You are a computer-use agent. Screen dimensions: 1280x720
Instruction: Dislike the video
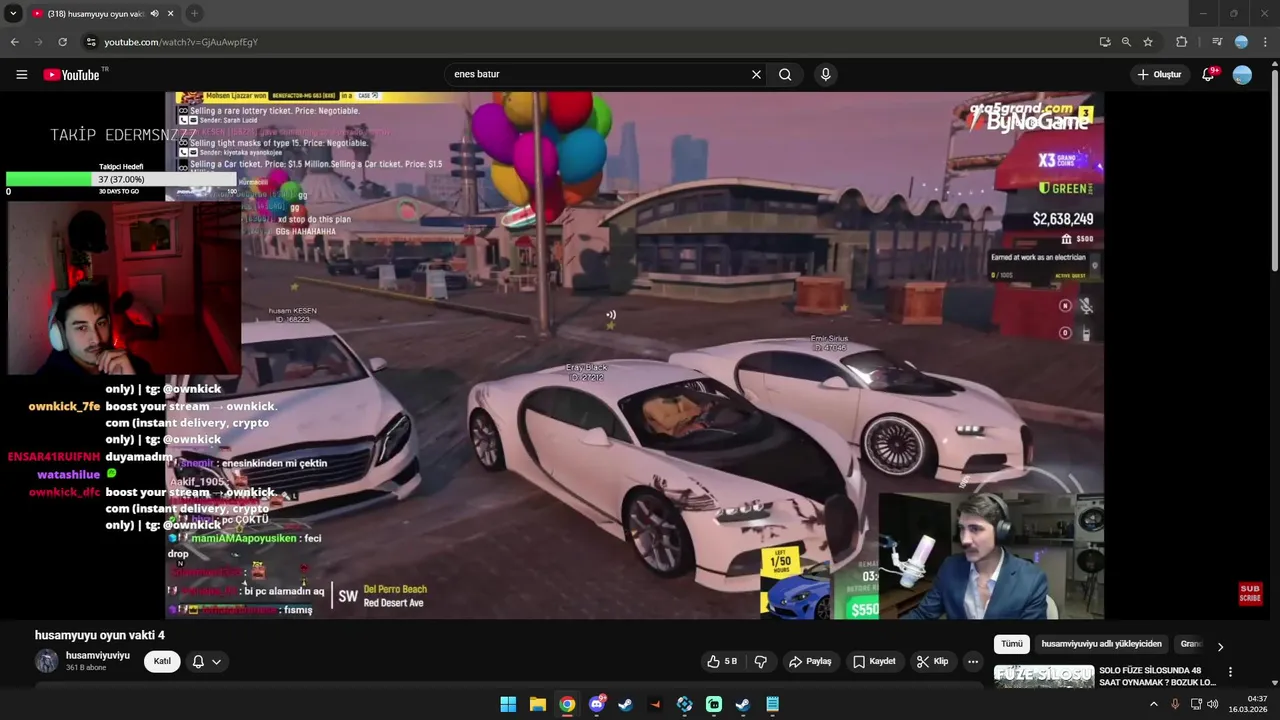point(760,661)
